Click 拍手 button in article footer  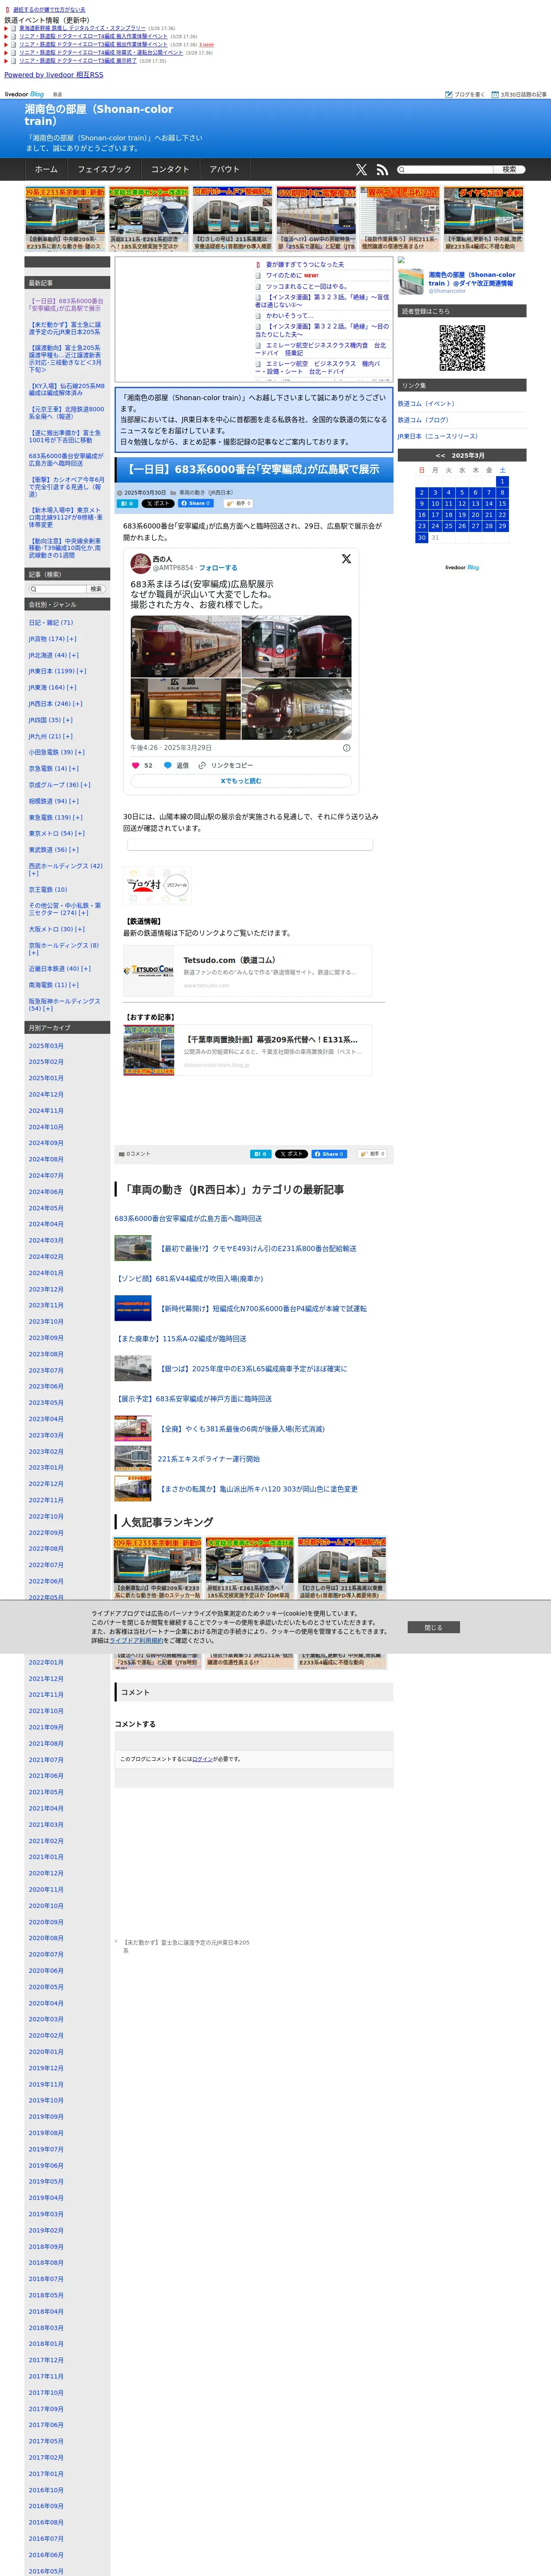pos(371,1154)
